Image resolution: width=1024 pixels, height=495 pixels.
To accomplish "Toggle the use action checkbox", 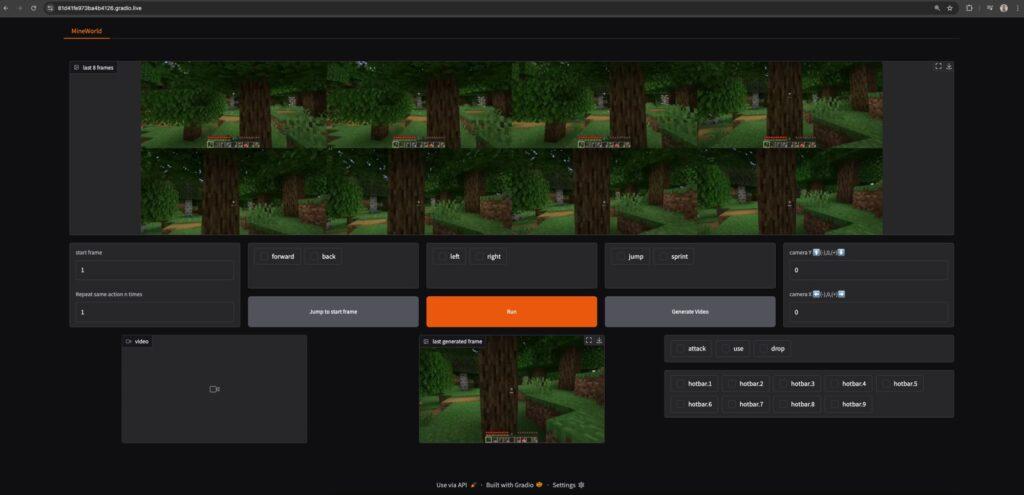I will pos(724,349).
